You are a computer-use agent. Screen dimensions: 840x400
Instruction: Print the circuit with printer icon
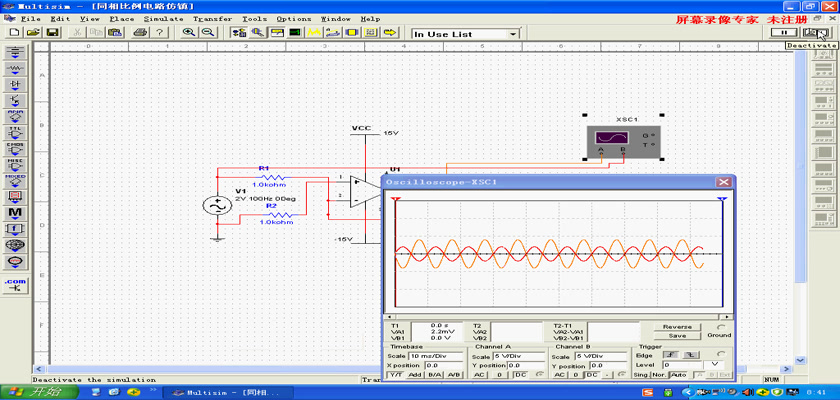[140, 33]
